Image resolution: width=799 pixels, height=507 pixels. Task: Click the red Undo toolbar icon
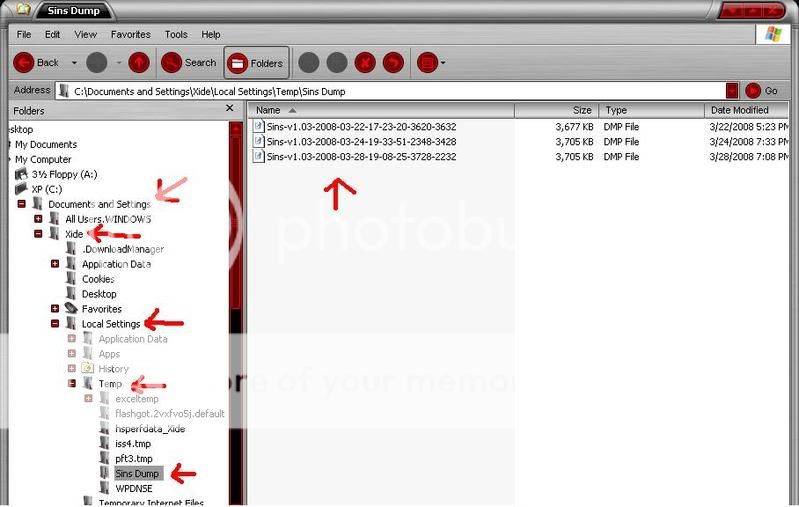(x=393, y=63)
